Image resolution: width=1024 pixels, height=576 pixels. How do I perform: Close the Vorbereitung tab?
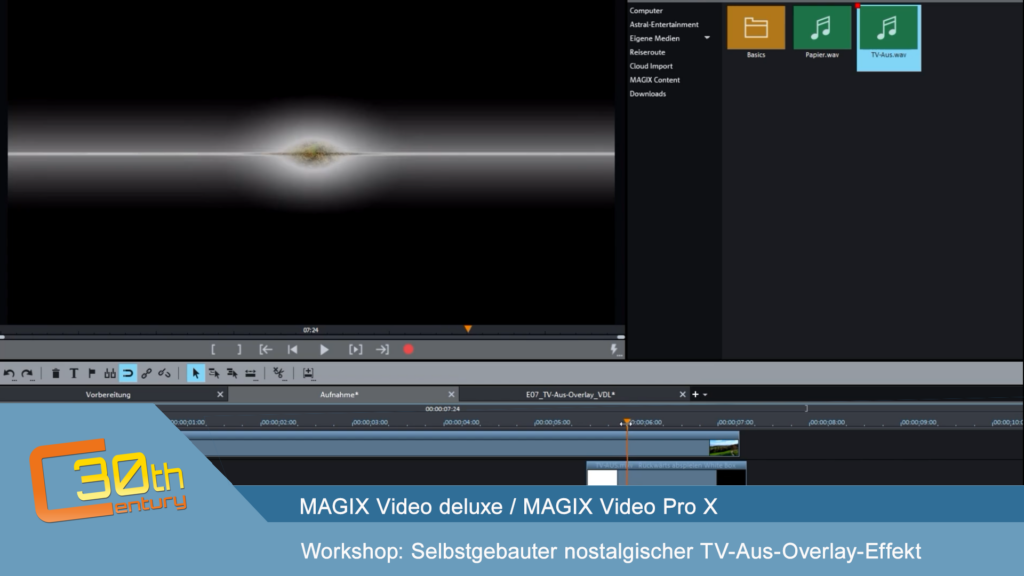pos(220,394)
